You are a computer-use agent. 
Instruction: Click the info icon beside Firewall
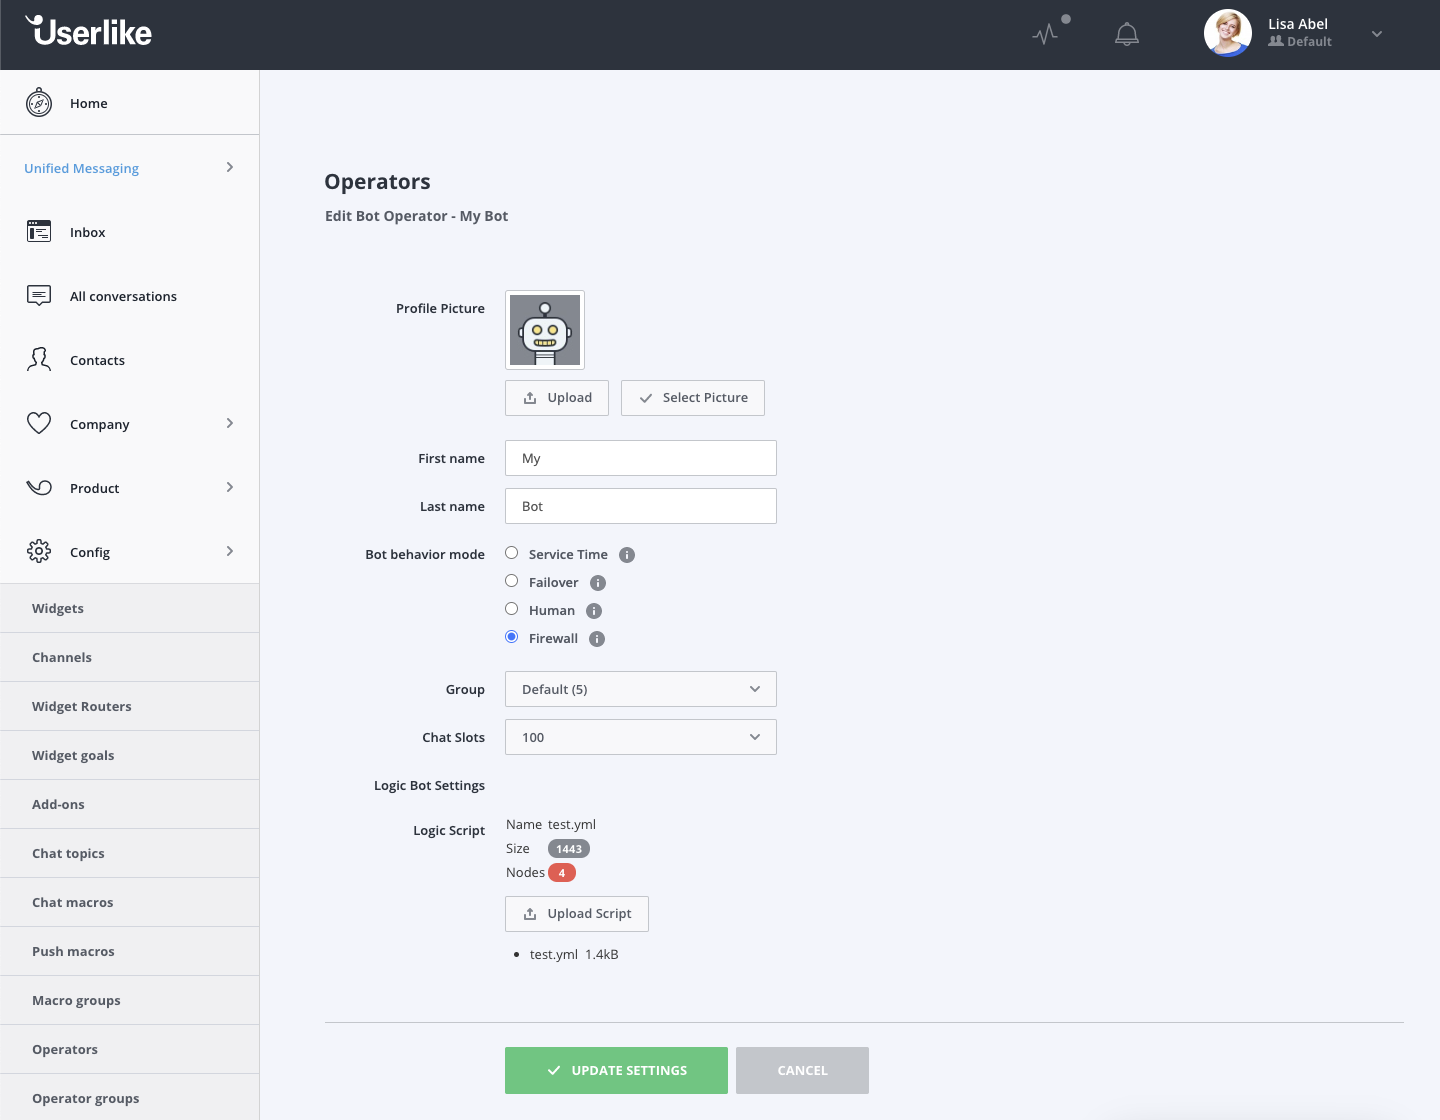pyautogui.click(x=597, y=639)
